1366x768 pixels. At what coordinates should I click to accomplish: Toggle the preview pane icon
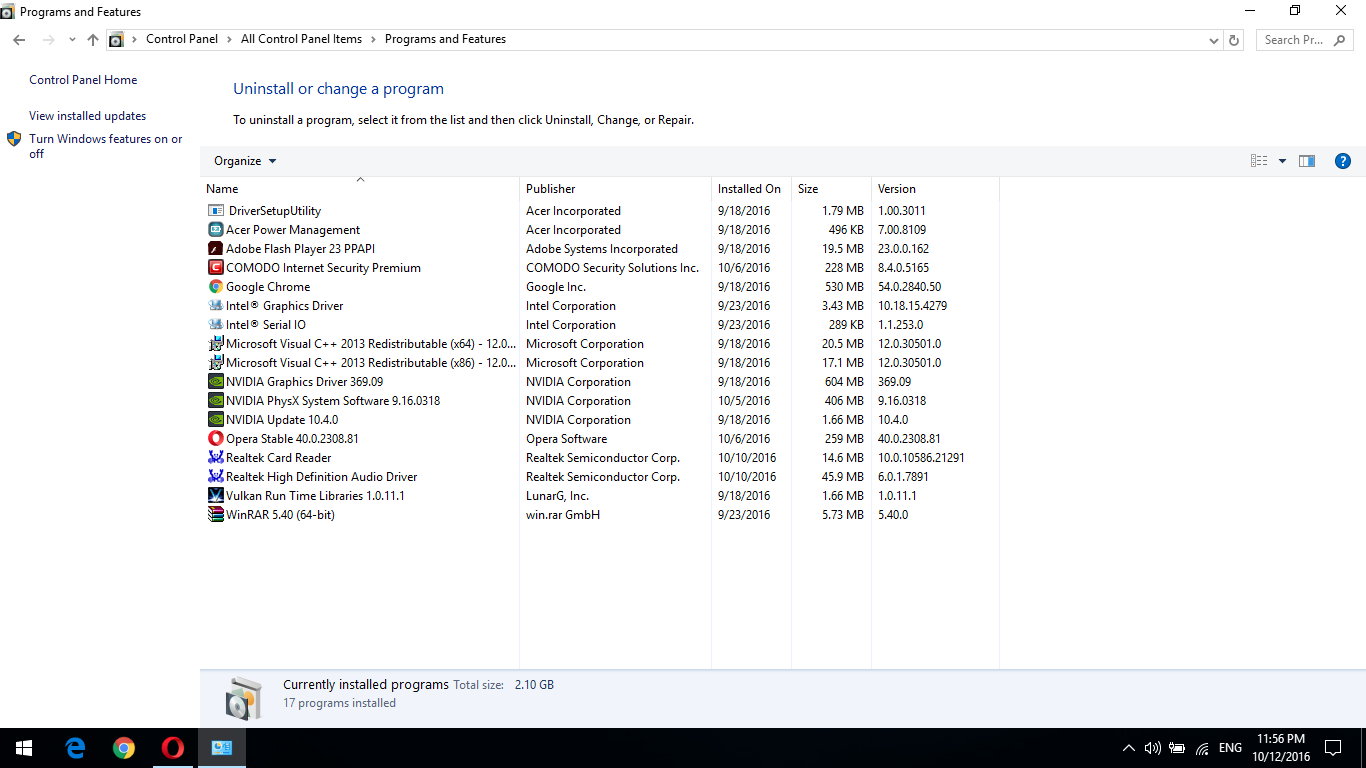(1307, 161)
